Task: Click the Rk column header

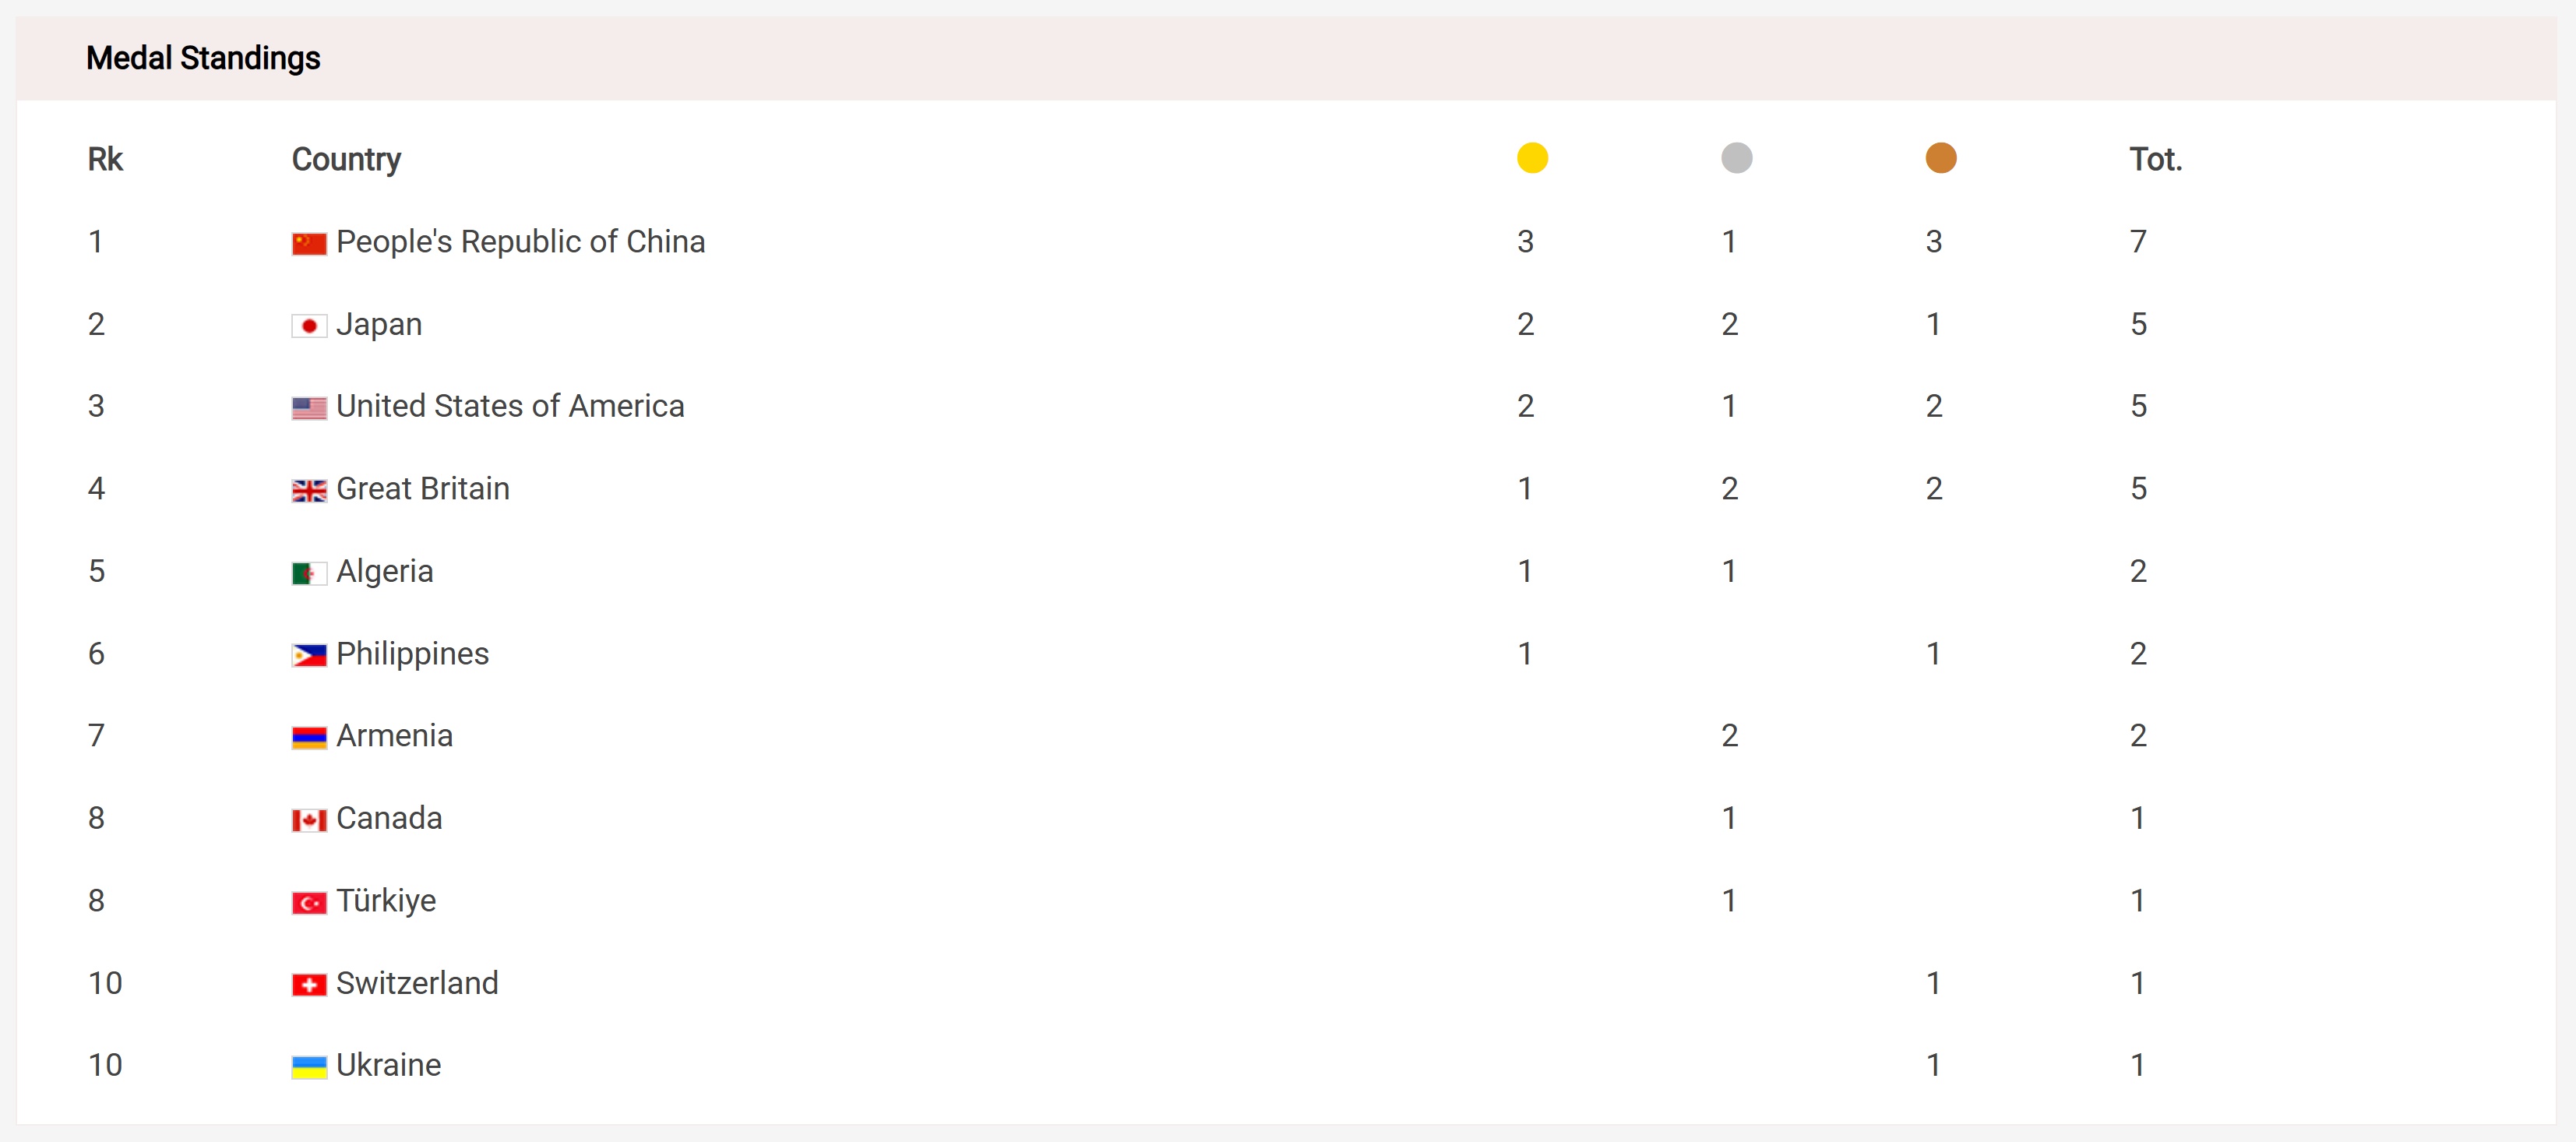Action: pyautogui.click(x=105, y=159)
